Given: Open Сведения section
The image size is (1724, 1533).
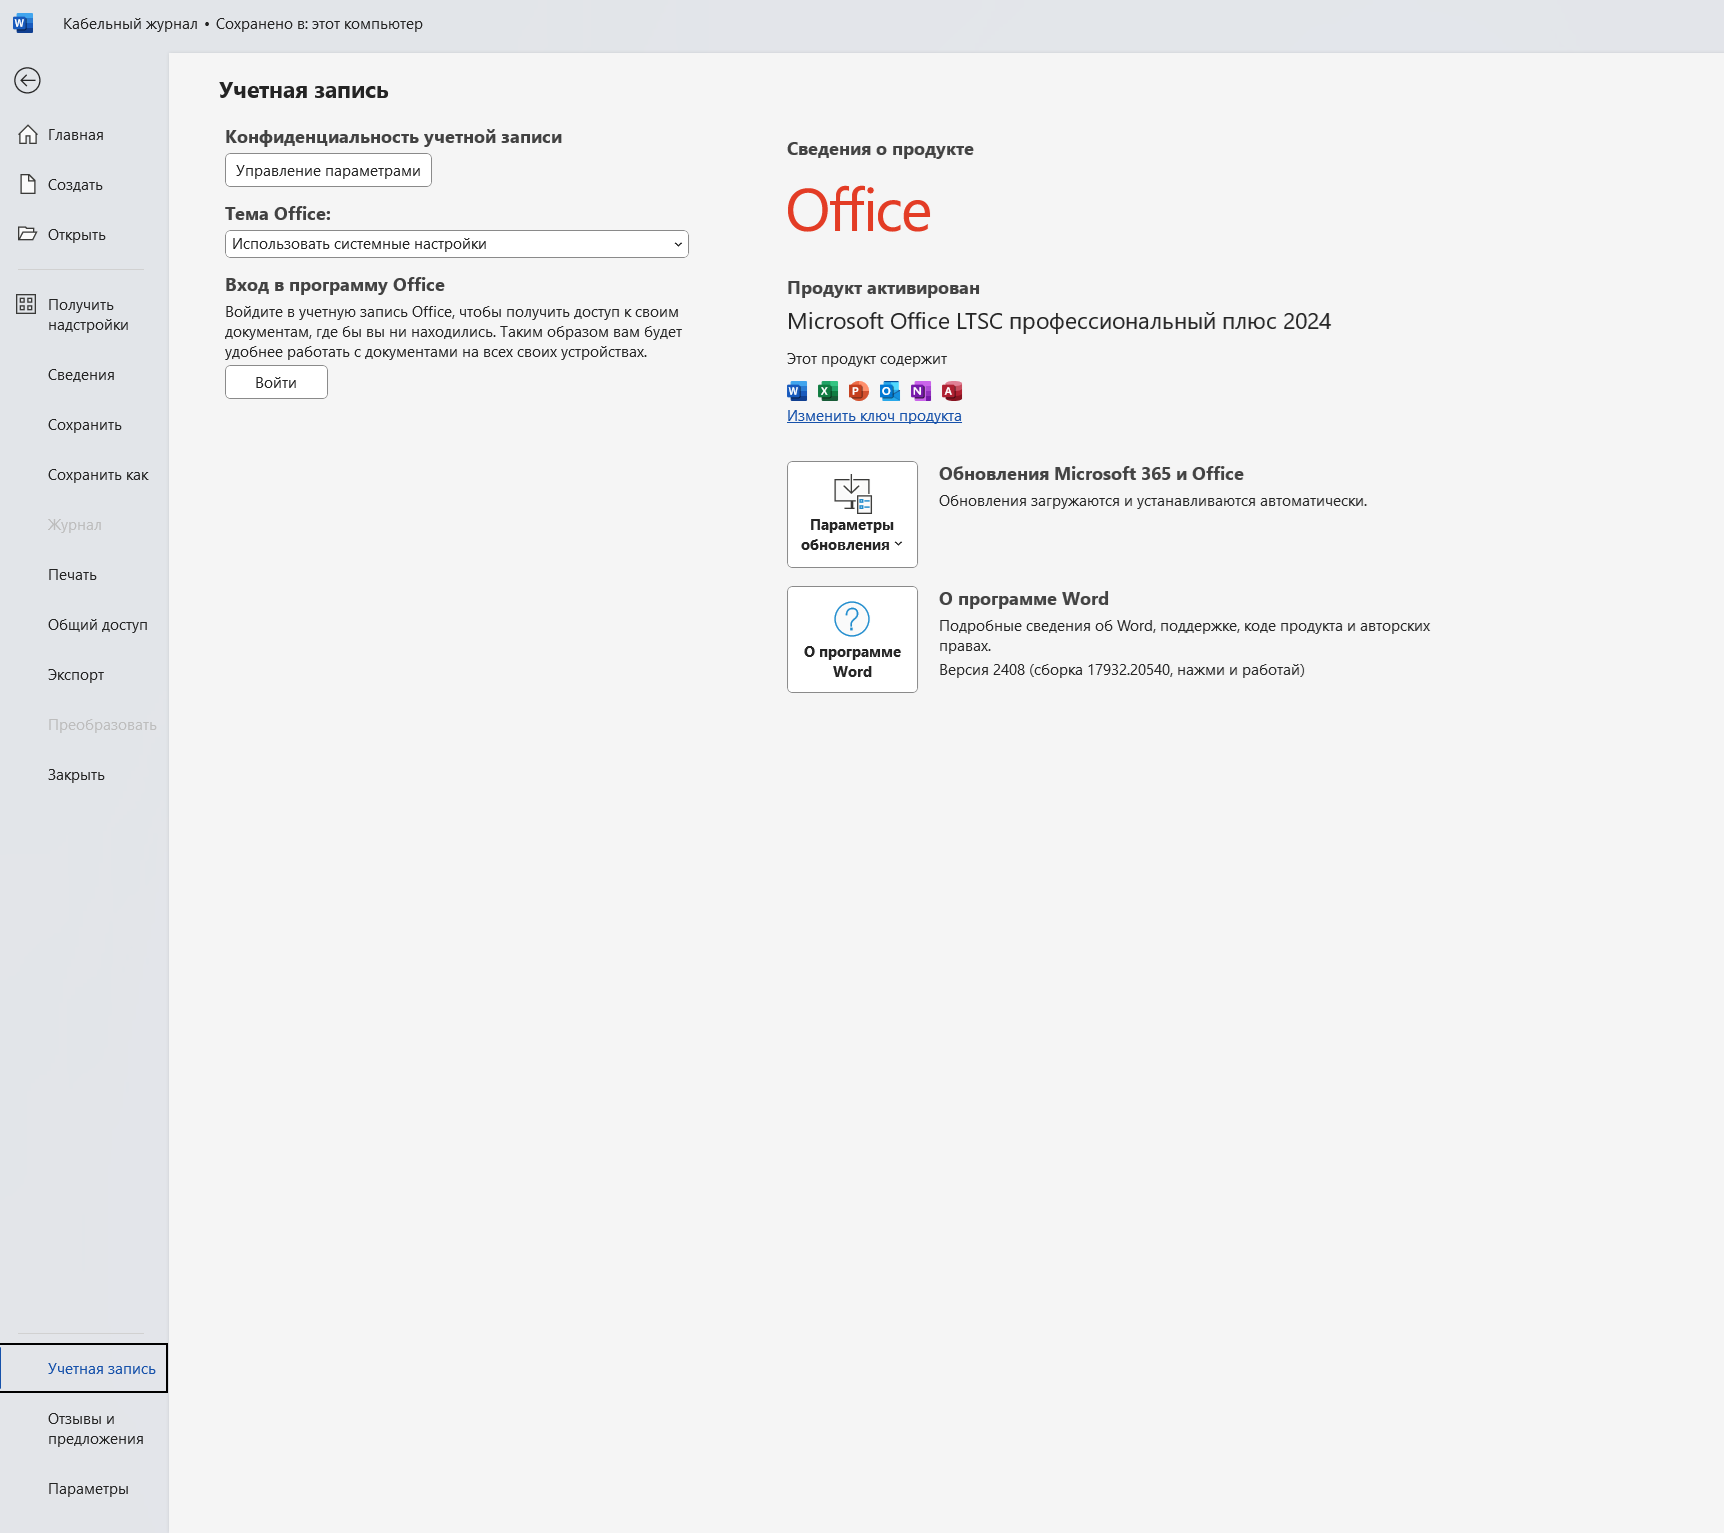Looking at the screenshot, I should [x=84, y=374].
